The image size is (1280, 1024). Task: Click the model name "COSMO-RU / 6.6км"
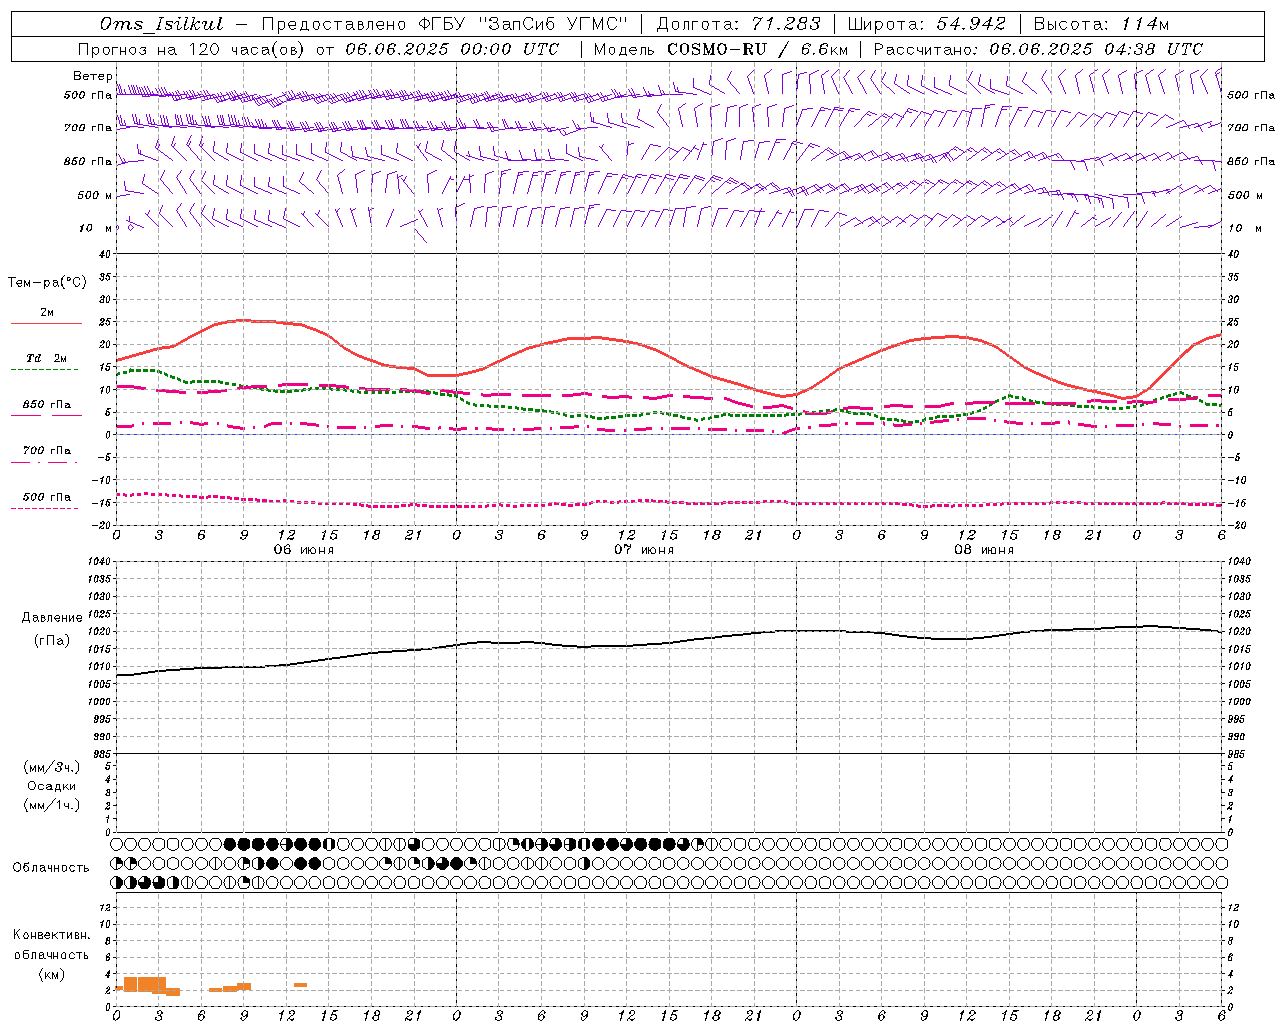point(757,49)
